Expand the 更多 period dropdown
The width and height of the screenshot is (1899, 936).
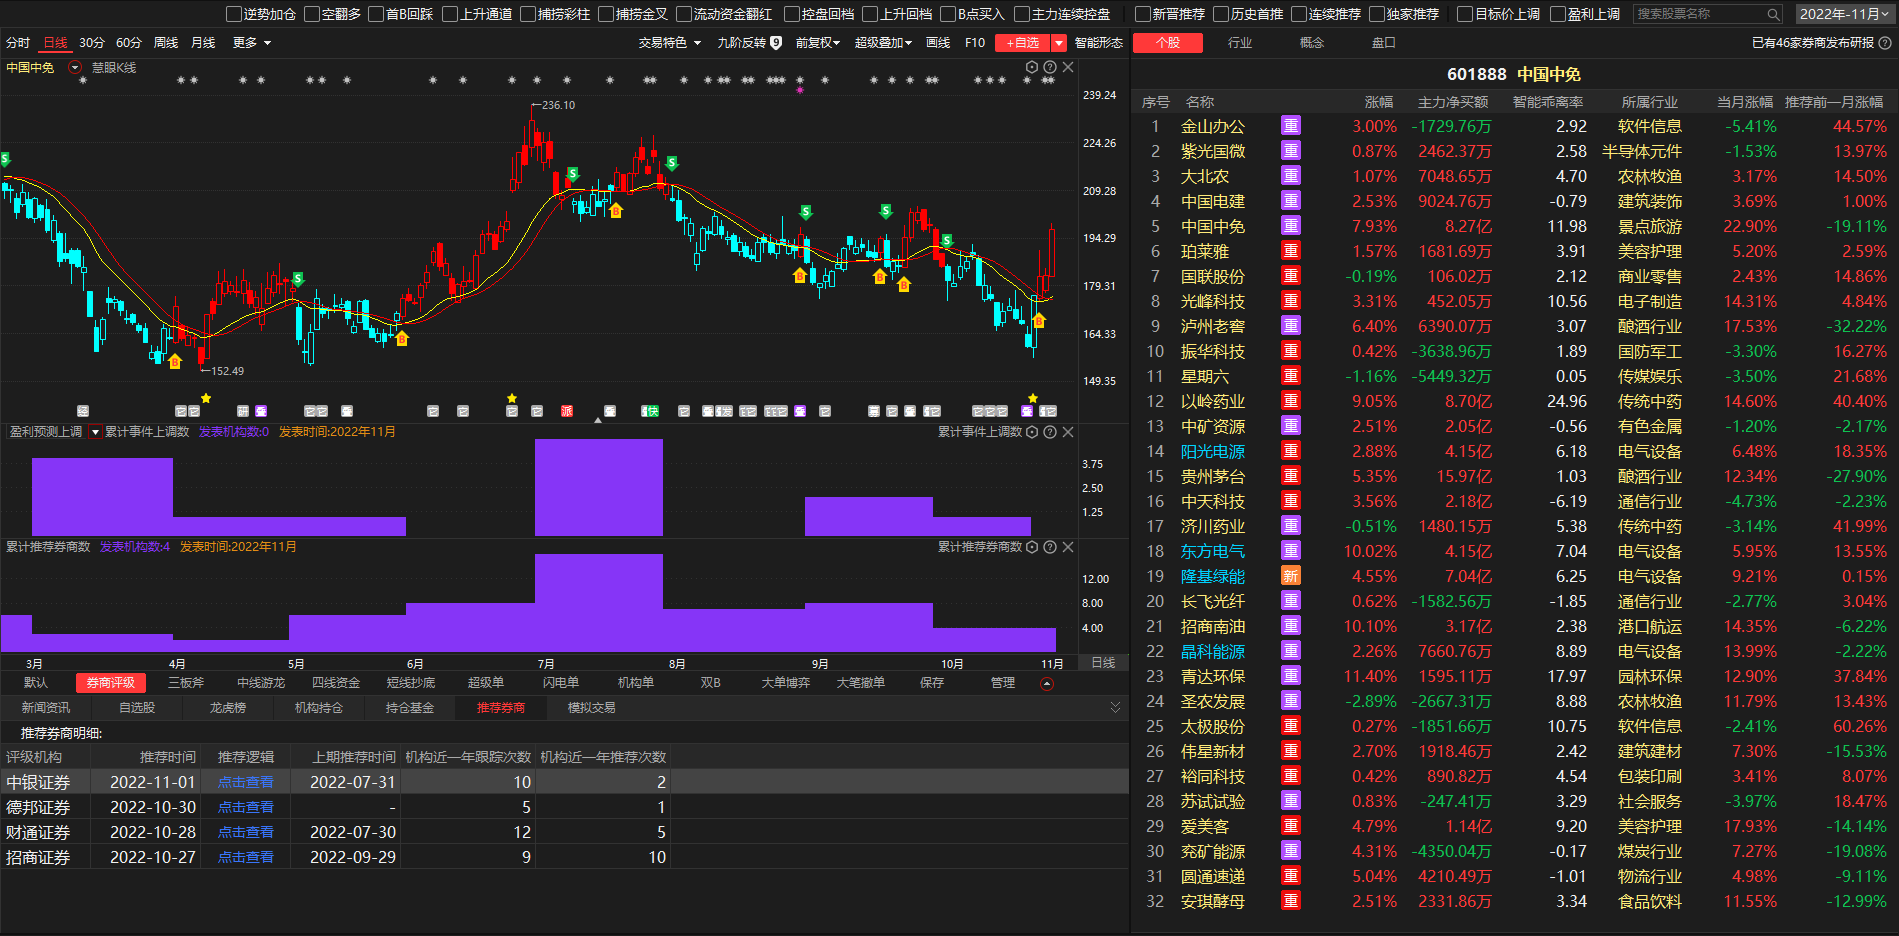coord(252,43)
